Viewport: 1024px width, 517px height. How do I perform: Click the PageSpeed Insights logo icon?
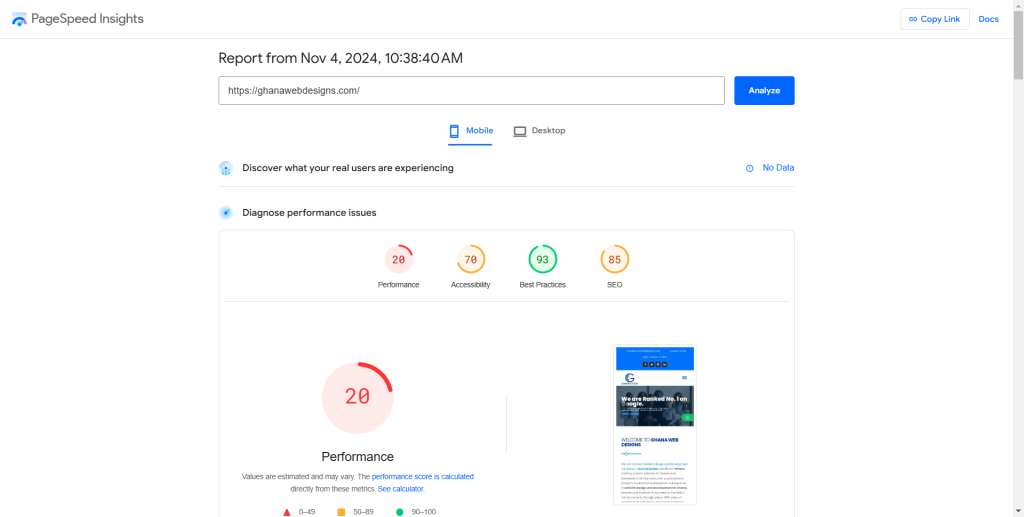point(20,19)
